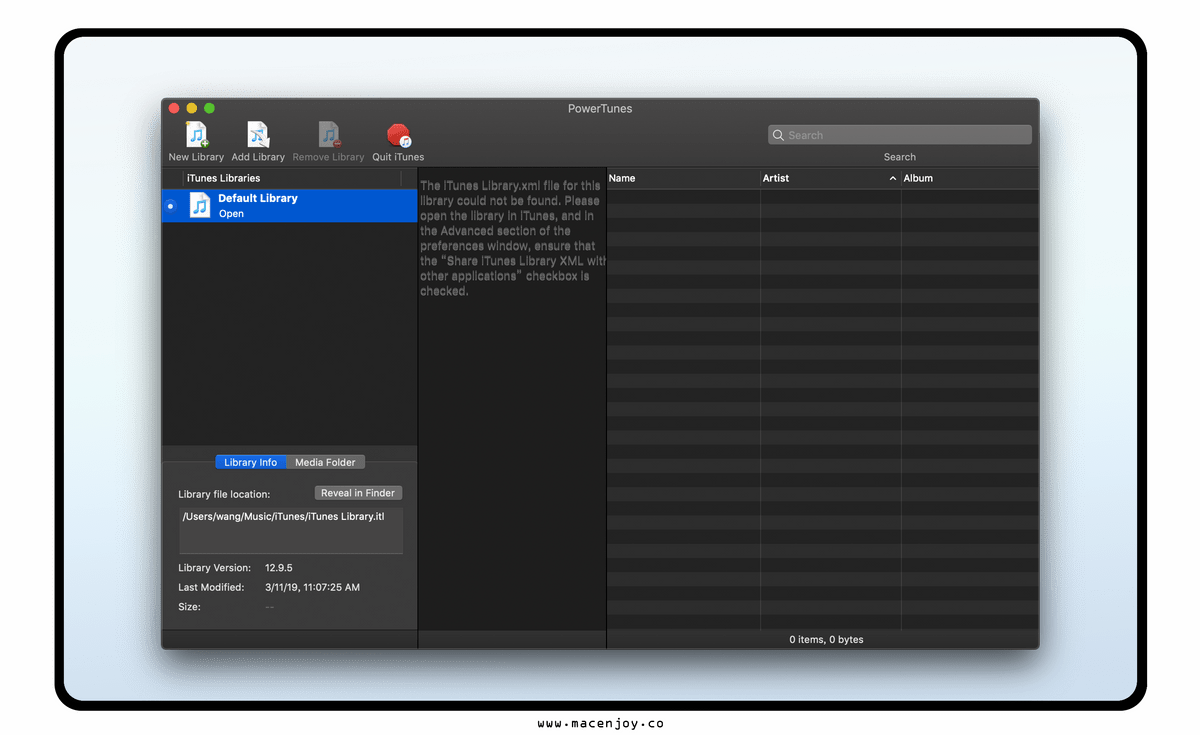Click the Default Library music file icon
This screenshot has height=735, width=1200.
[x=200, y=206]
